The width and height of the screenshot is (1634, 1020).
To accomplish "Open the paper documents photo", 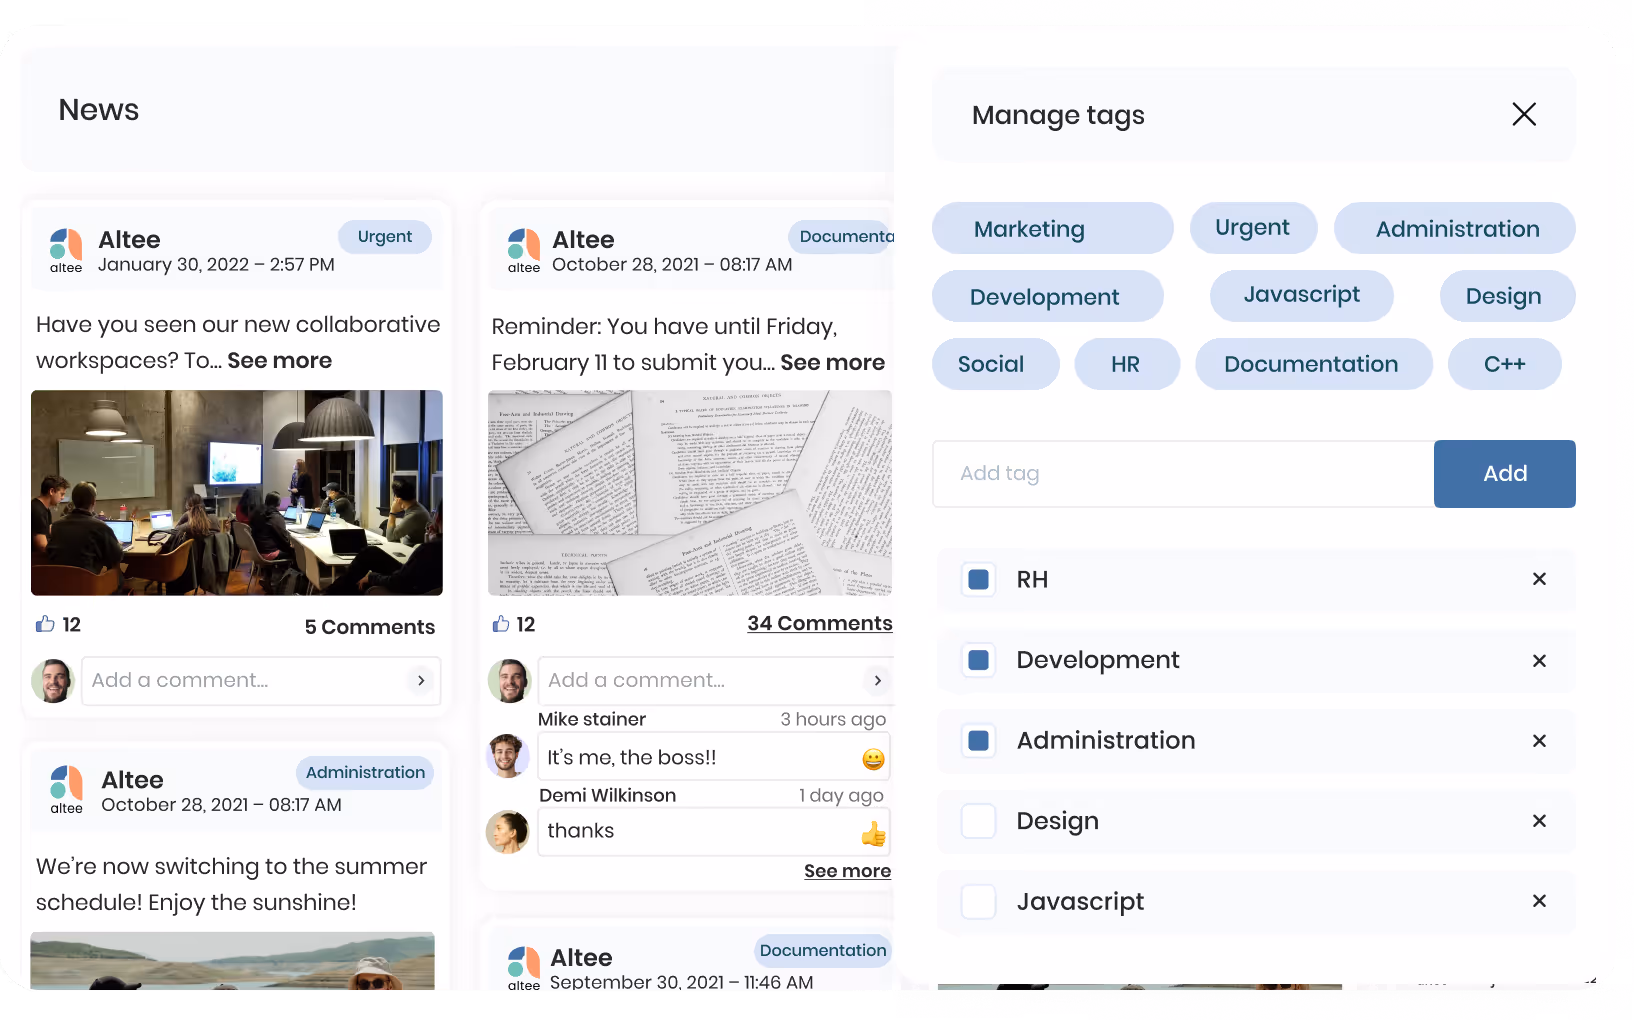I will (x=690, y=493).
